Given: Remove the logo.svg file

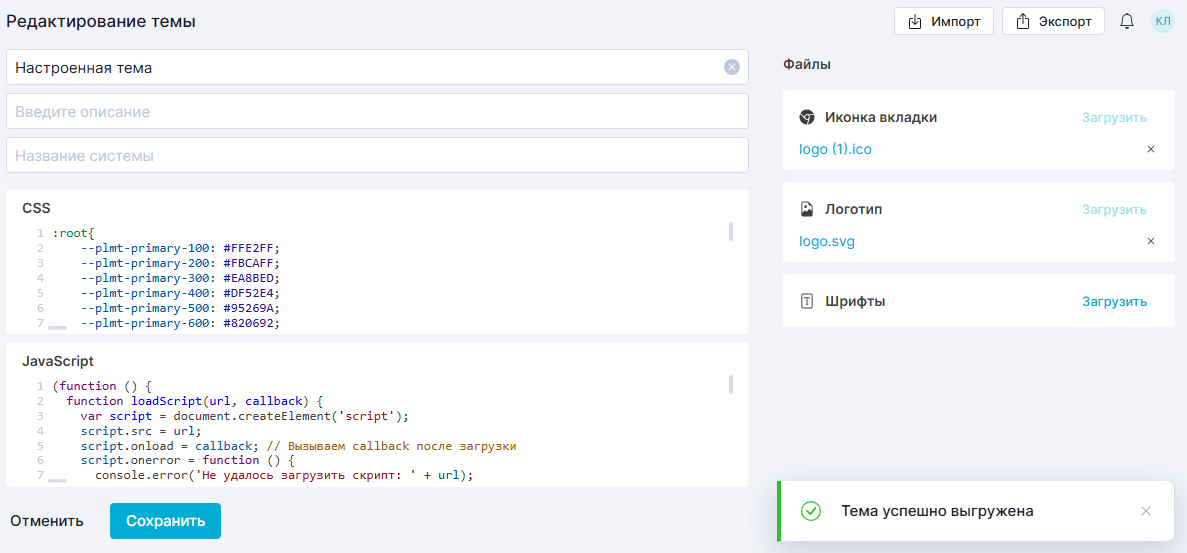Looking at the screenshot, I should click(1150, 241).
